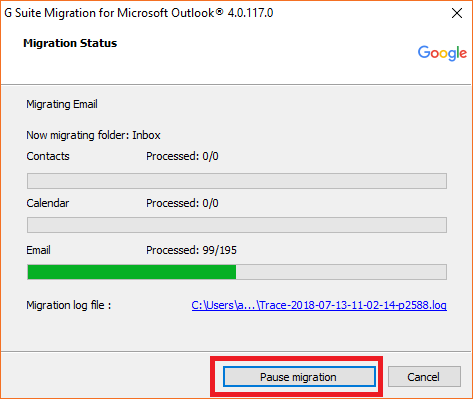Click the 'Calendar' label
The height and width of the screenshot is (399, 473).
pos(48,203)
